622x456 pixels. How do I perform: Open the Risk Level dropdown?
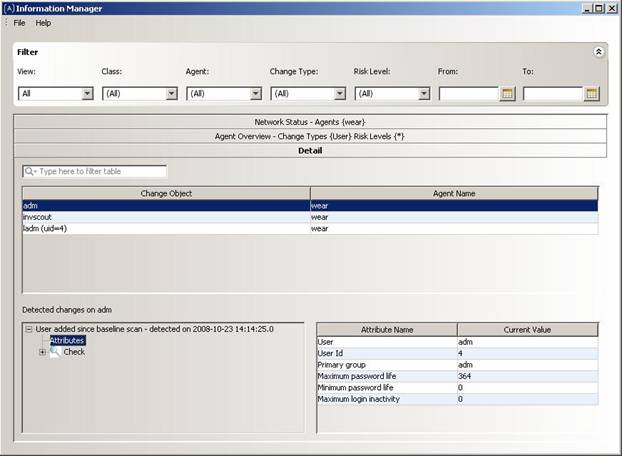[x=424, y=94]
